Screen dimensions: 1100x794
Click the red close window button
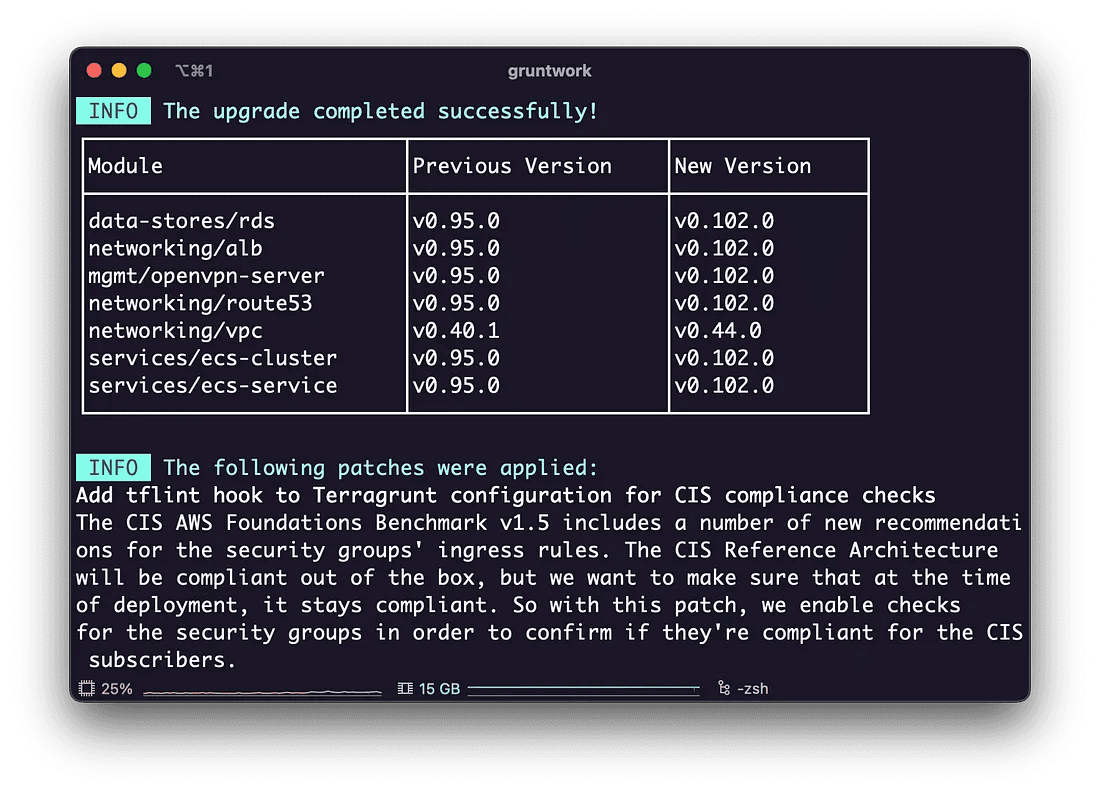[x=94, y=71]
